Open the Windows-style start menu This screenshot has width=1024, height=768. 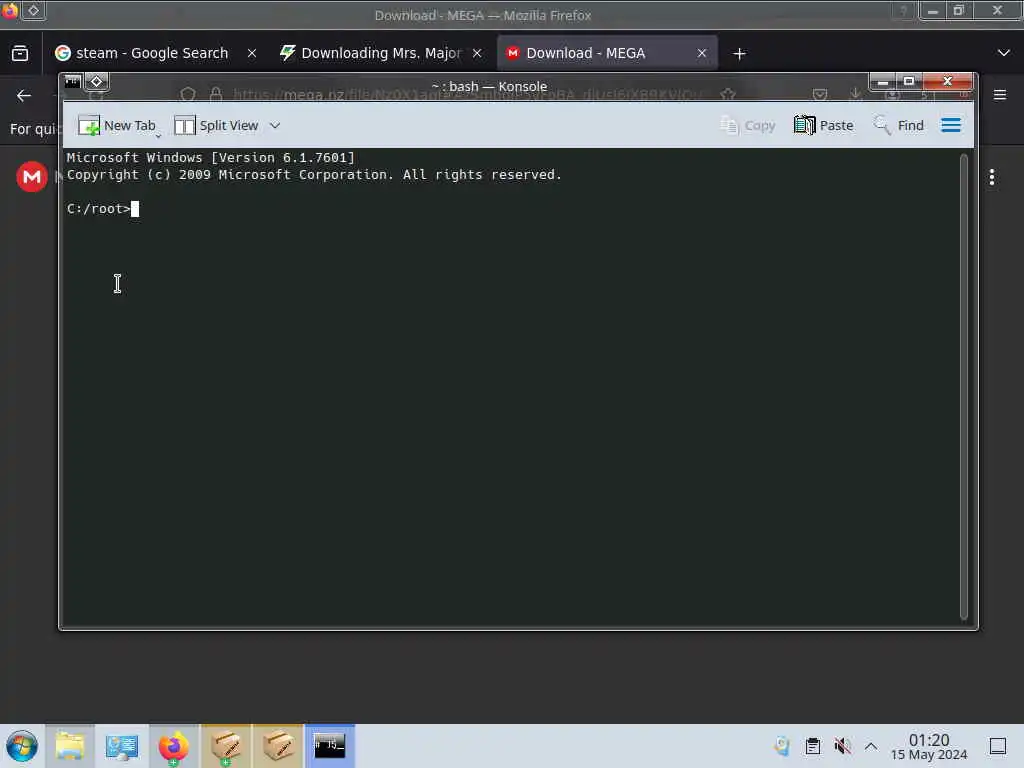22,746
